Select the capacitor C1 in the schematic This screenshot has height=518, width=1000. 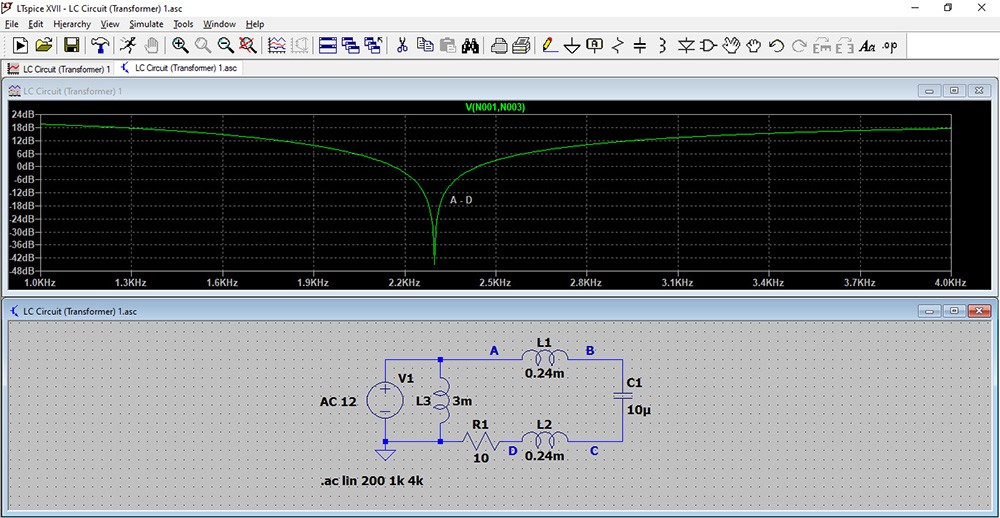tap(622, 396)
